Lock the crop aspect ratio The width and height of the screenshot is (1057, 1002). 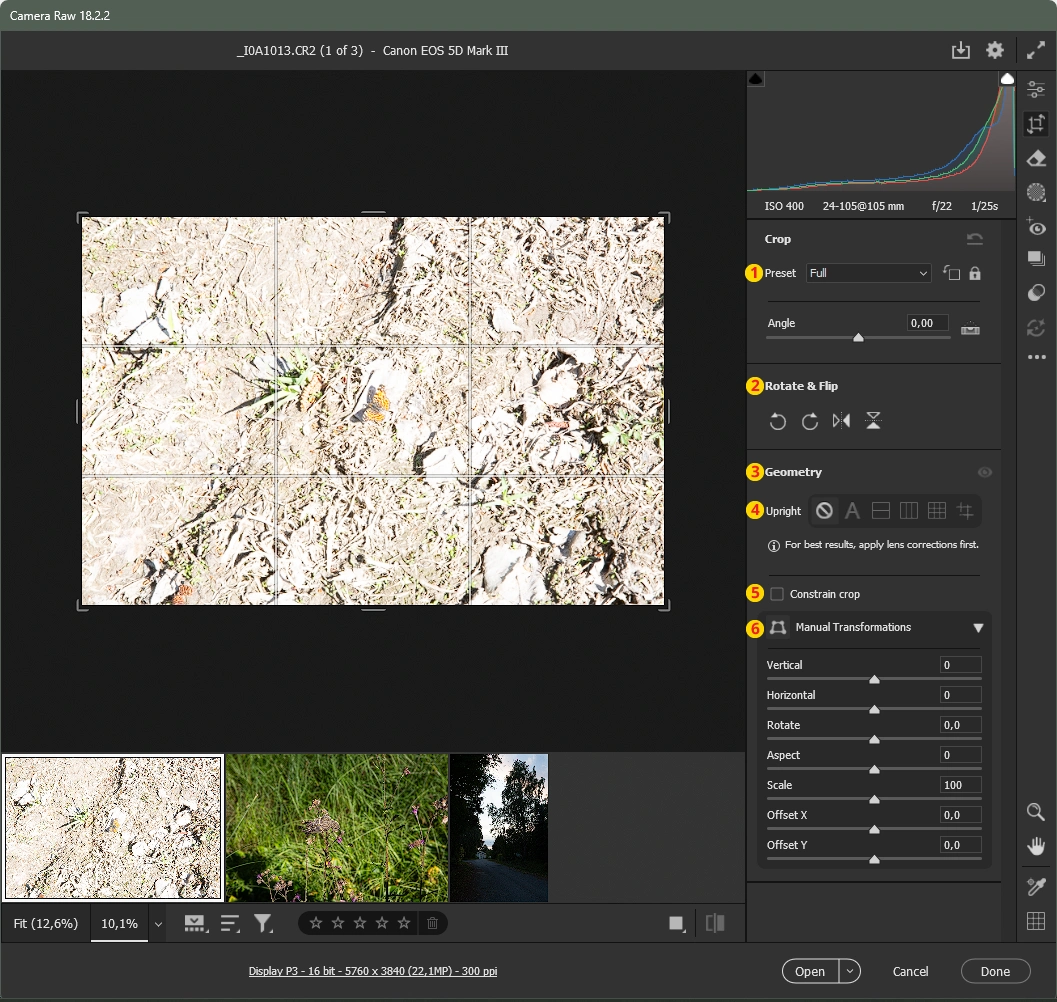pyautogui.click(x=974, y=272)
